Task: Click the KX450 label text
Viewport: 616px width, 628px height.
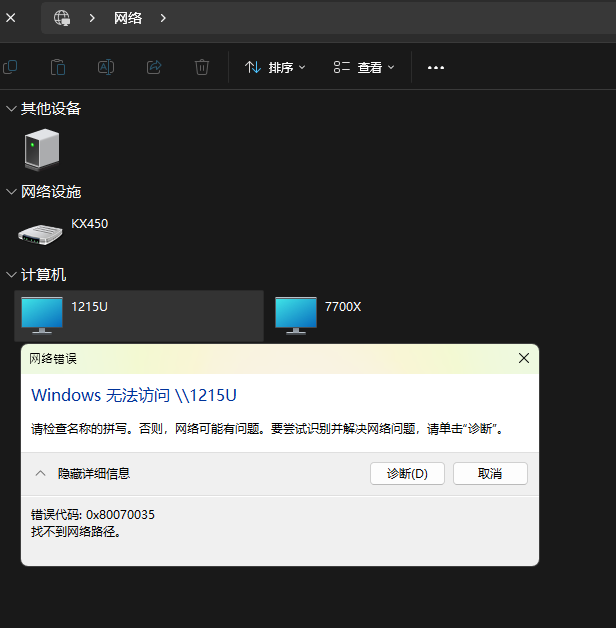Action: [x=90, y=223]
